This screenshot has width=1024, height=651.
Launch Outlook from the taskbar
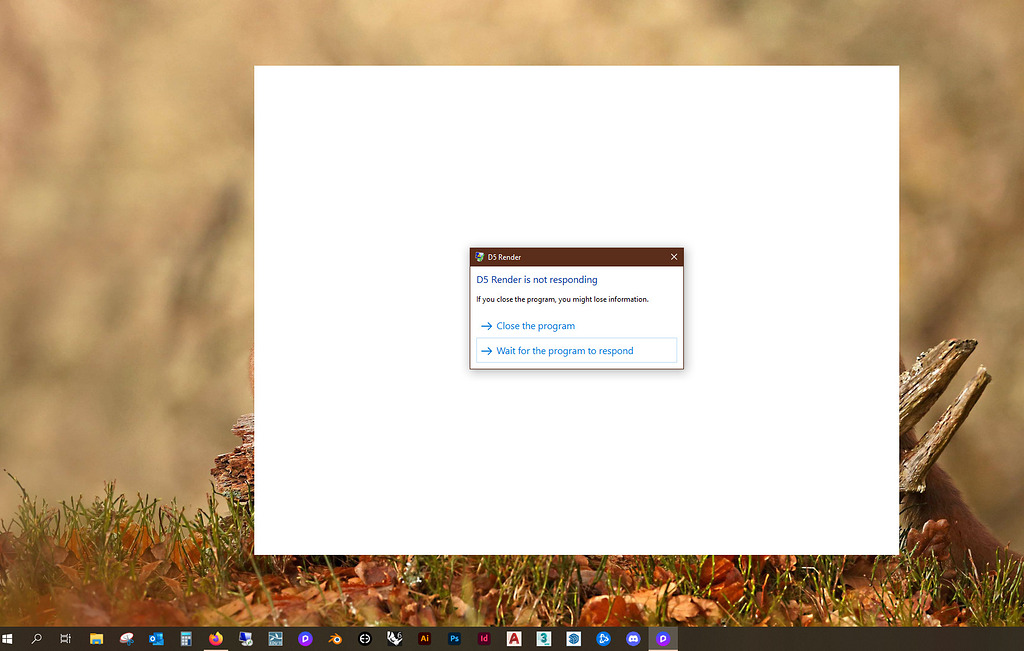(x=156, y=639)
